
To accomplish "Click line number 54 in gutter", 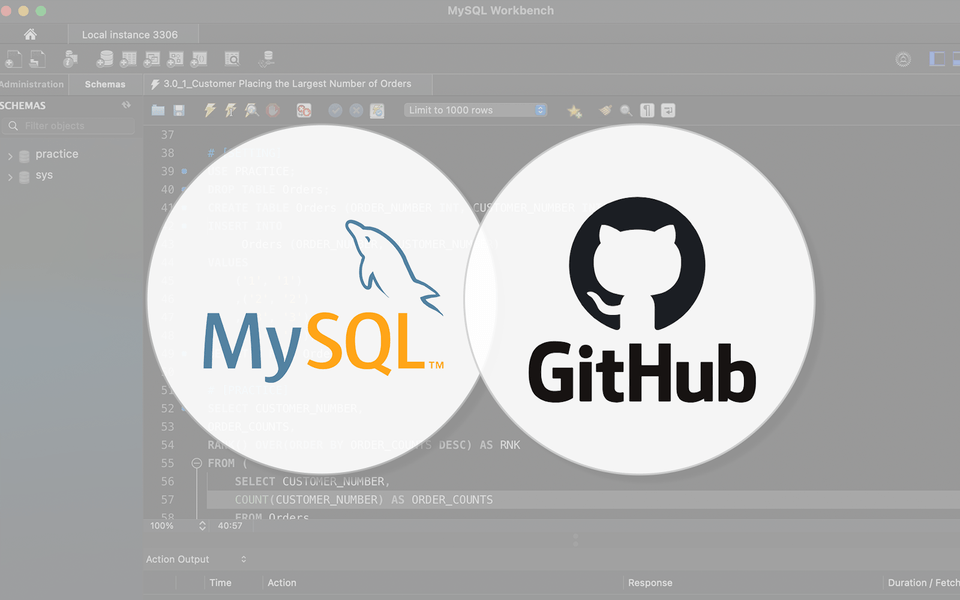I will (x=167, y=445).
